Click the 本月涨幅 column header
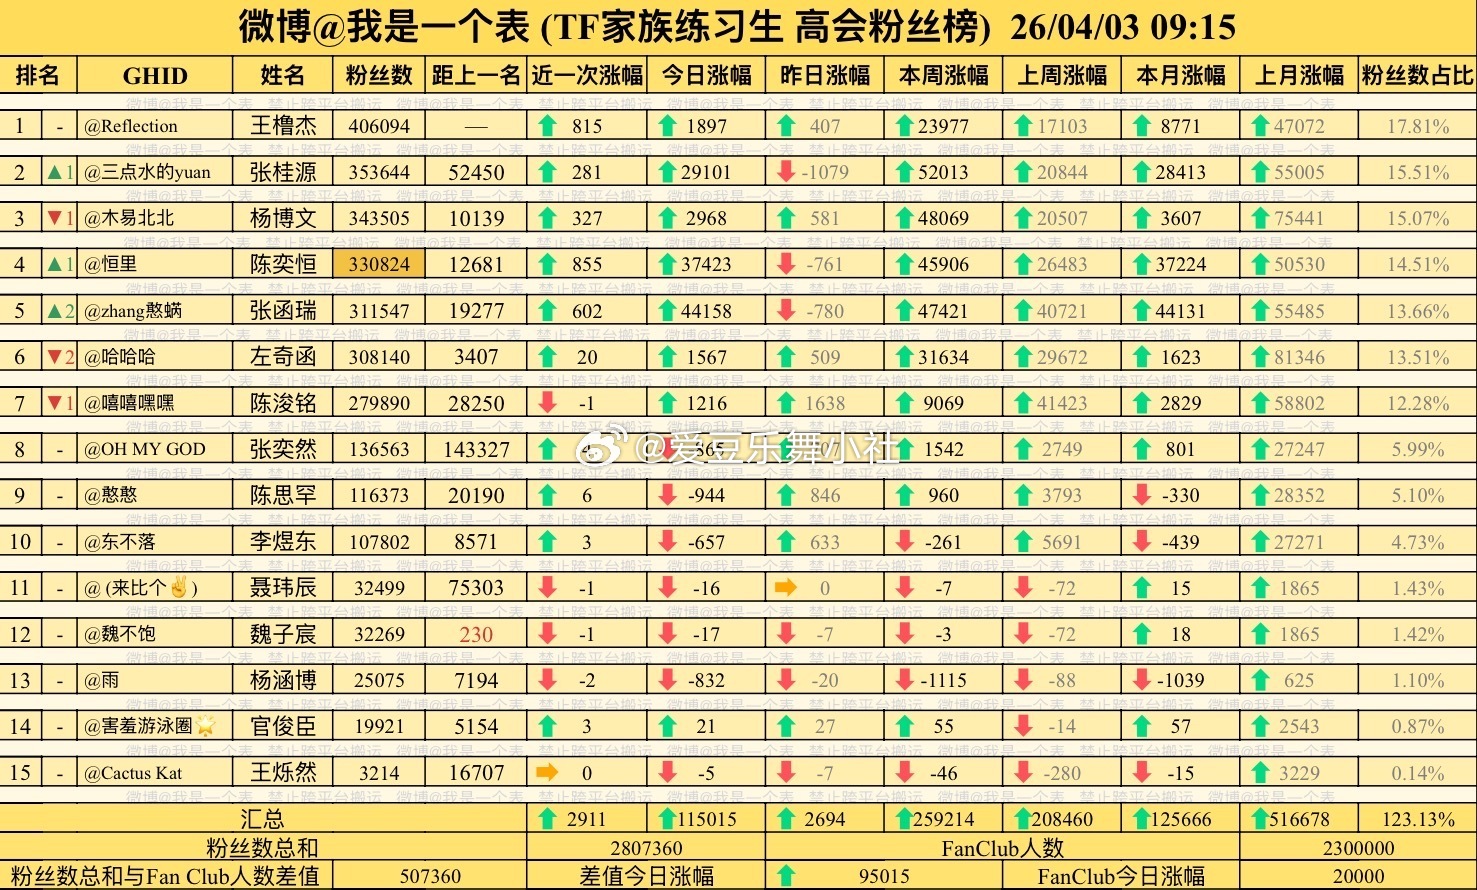Image resolution: width=1477 pixels, height=890 pixels. [1181, 75]
